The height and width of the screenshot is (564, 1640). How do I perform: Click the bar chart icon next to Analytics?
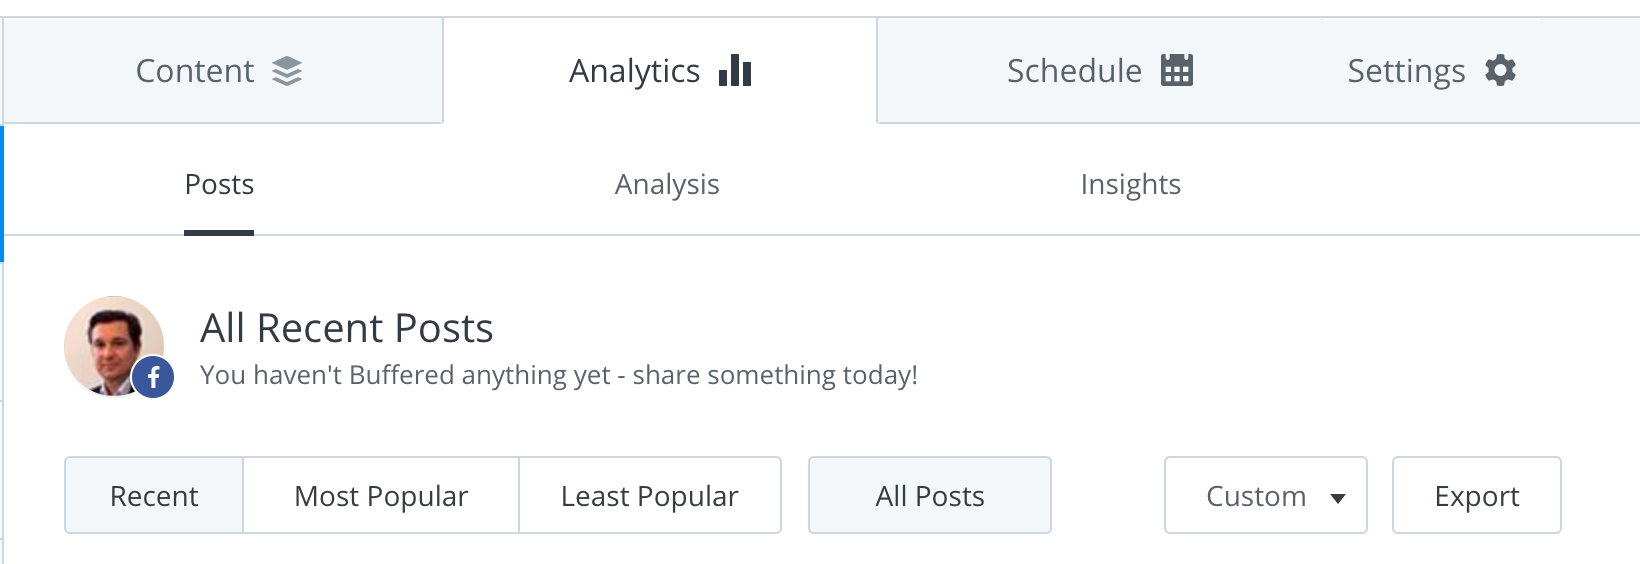point(735,70)
